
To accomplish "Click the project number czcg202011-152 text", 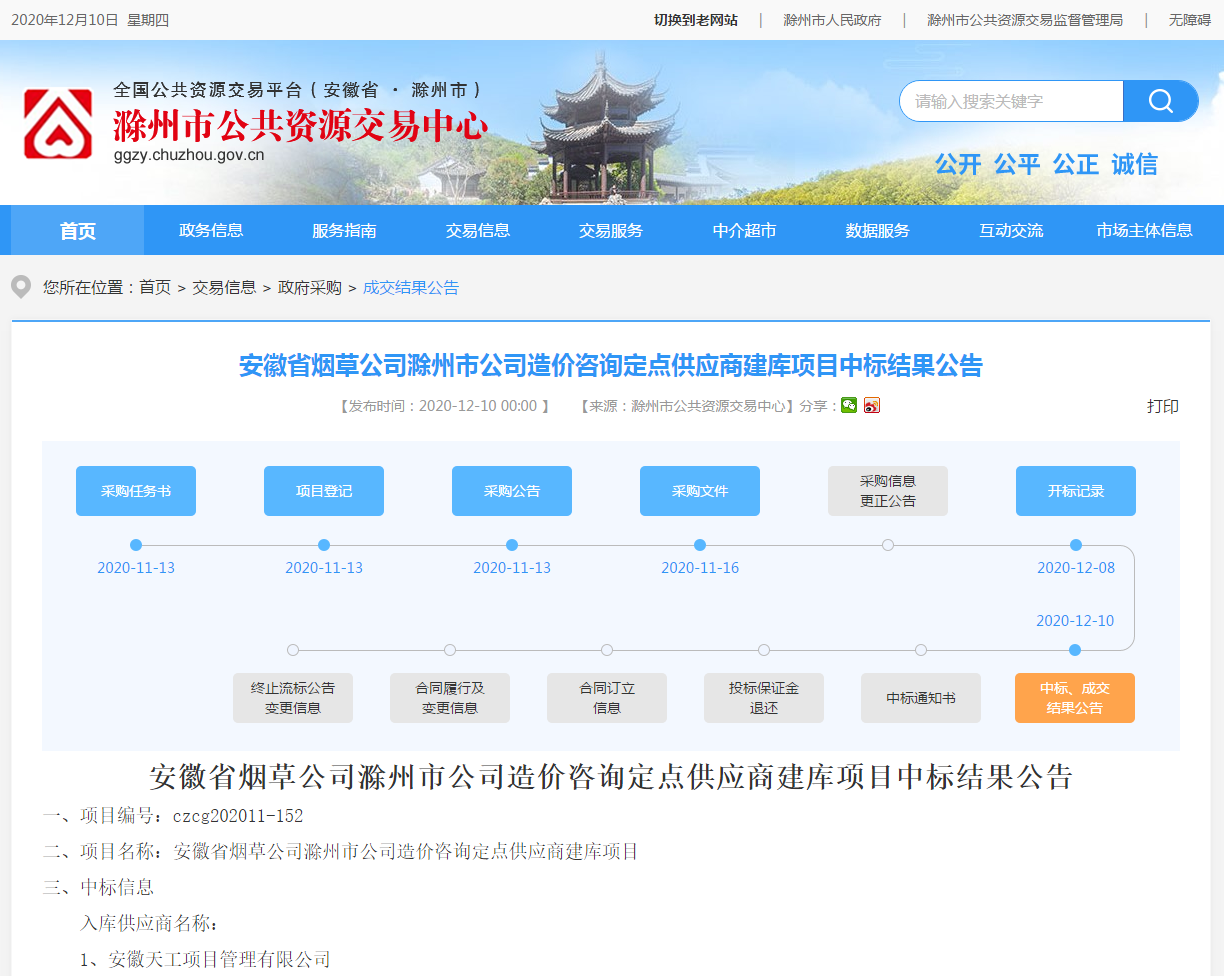I will [238, 816].
